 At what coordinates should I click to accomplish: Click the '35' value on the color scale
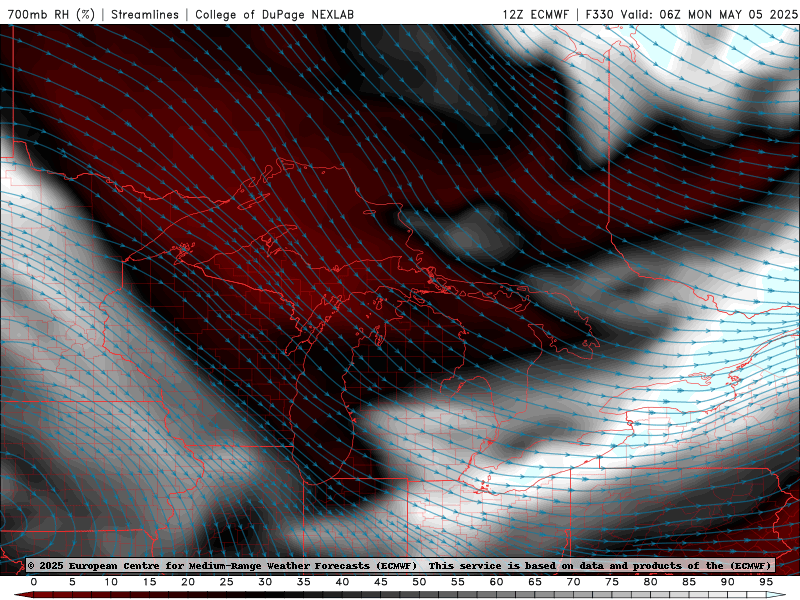pos(304,582)
